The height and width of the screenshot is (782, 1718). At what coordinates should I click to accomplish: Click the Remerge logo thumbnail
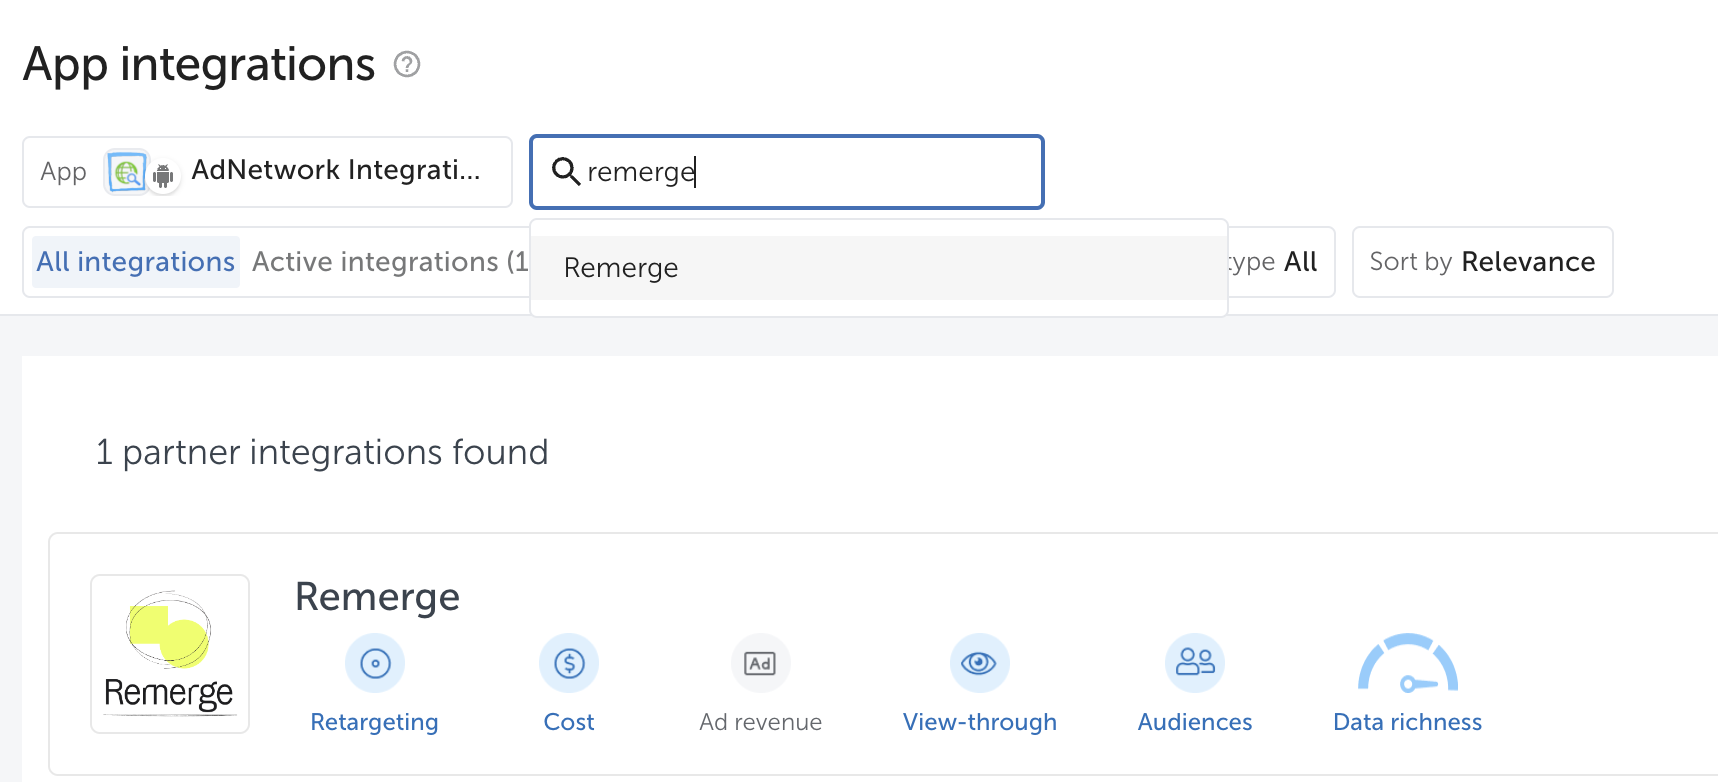click(x=170, y=654)
